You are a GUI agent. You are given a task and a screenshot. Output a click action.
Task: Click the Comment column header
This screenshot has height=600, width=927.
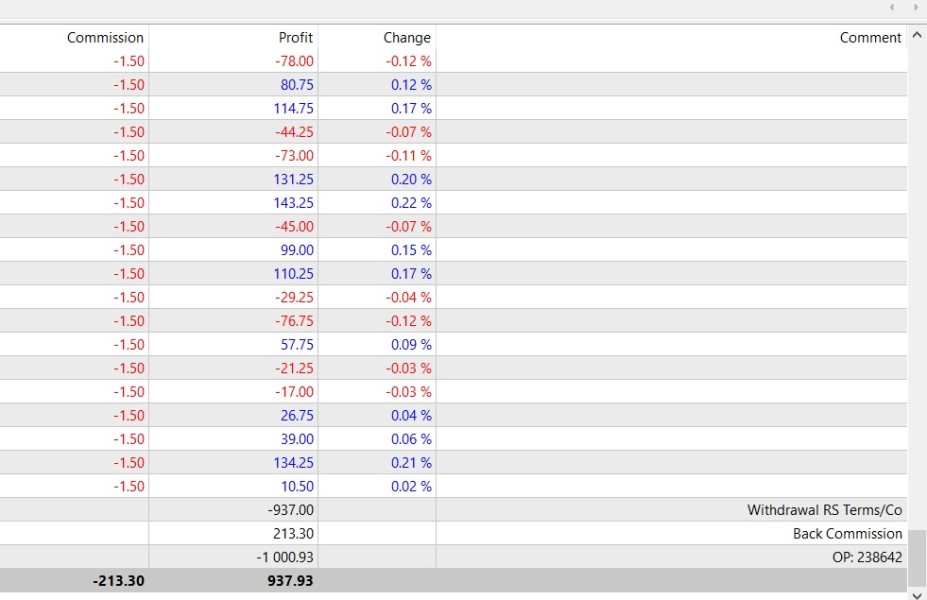coord(870,37)
